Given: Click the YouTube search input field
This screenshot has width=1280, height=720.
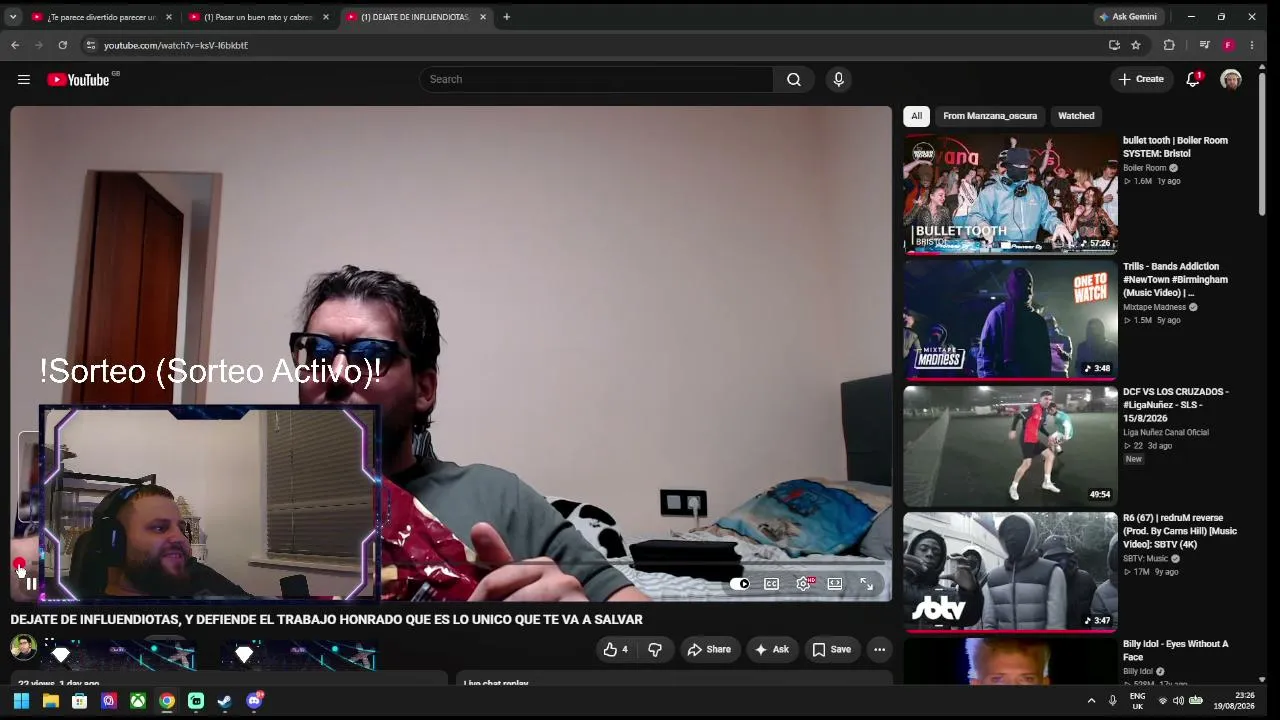Looking at the screenshot, I should (596, 80).
